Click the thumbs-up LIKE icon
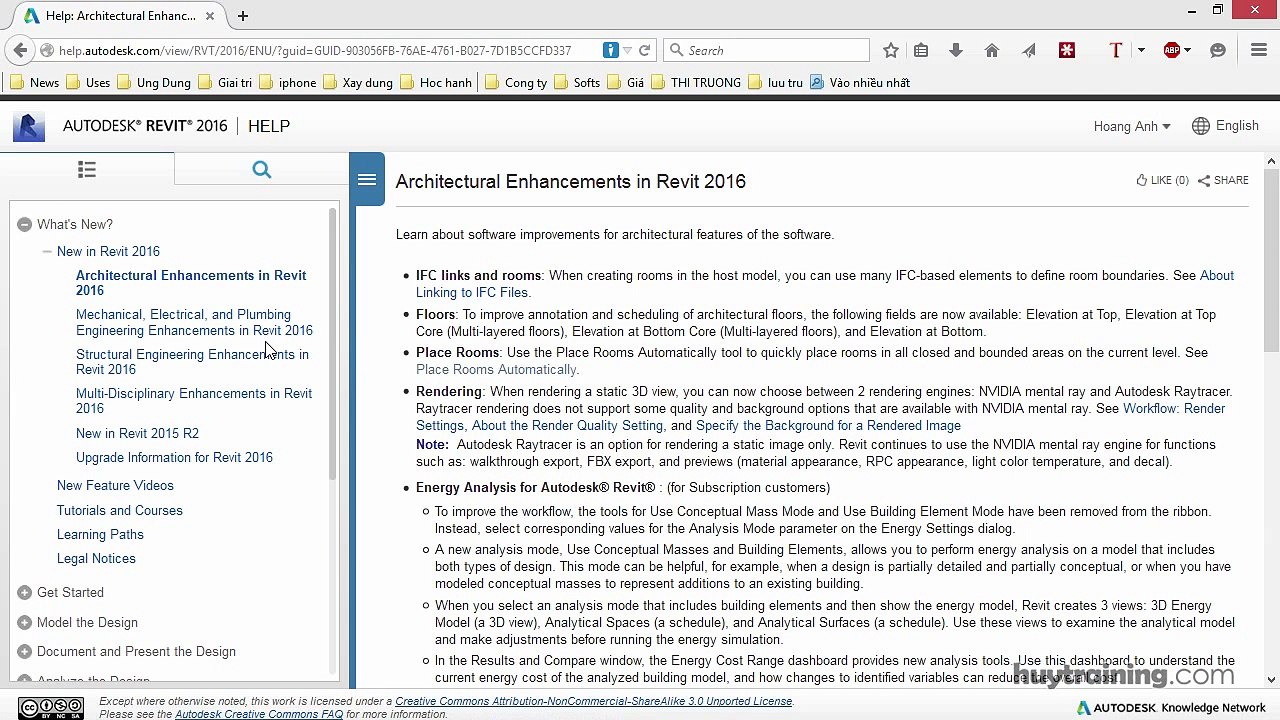The width and height of the screenshot is (1280, 720). pyautogui.click(x=1142, y=180)
